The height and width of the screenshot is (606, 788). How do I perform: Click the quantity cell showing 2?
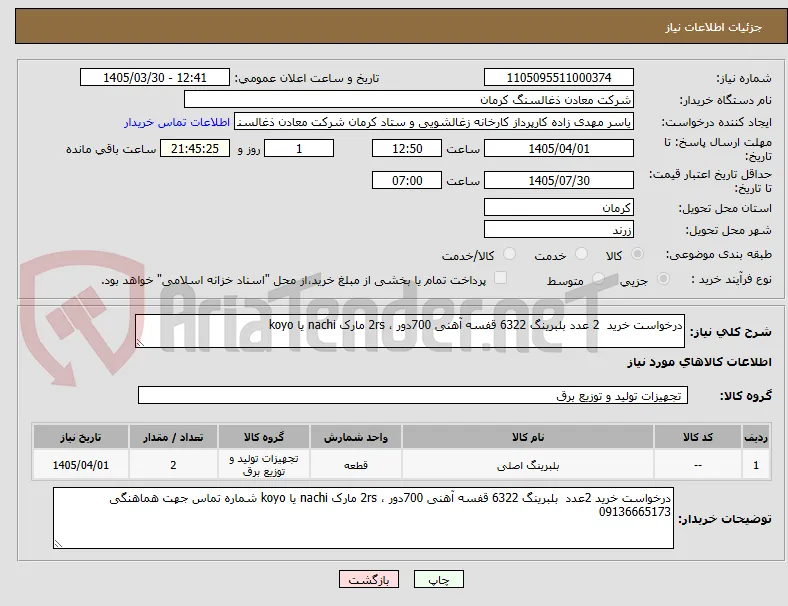tap(173, 465)
